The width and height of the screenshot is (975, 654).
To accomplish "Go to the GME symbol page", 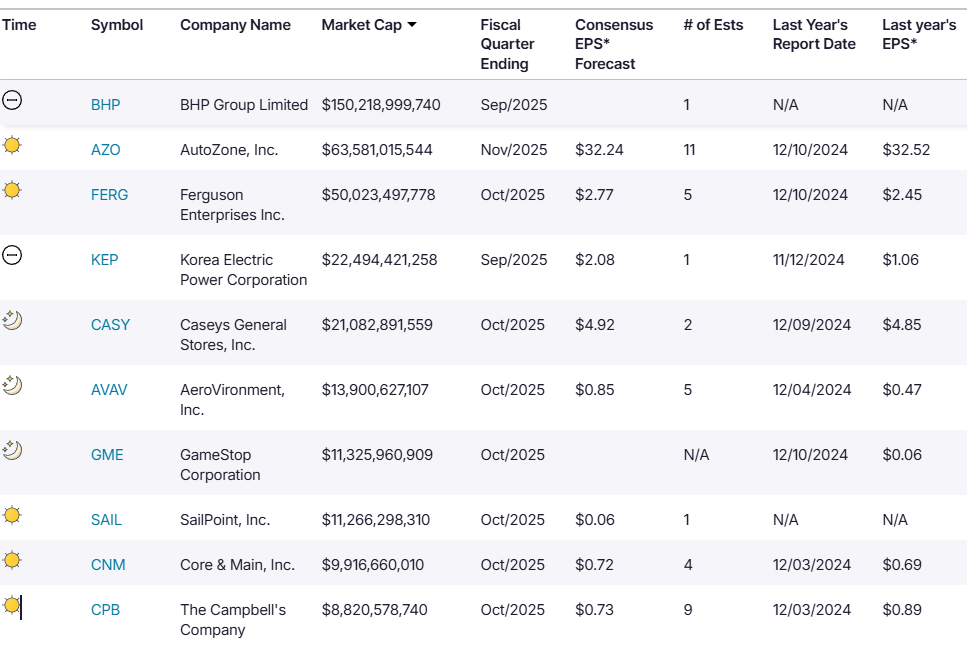I will click(107, 455).
